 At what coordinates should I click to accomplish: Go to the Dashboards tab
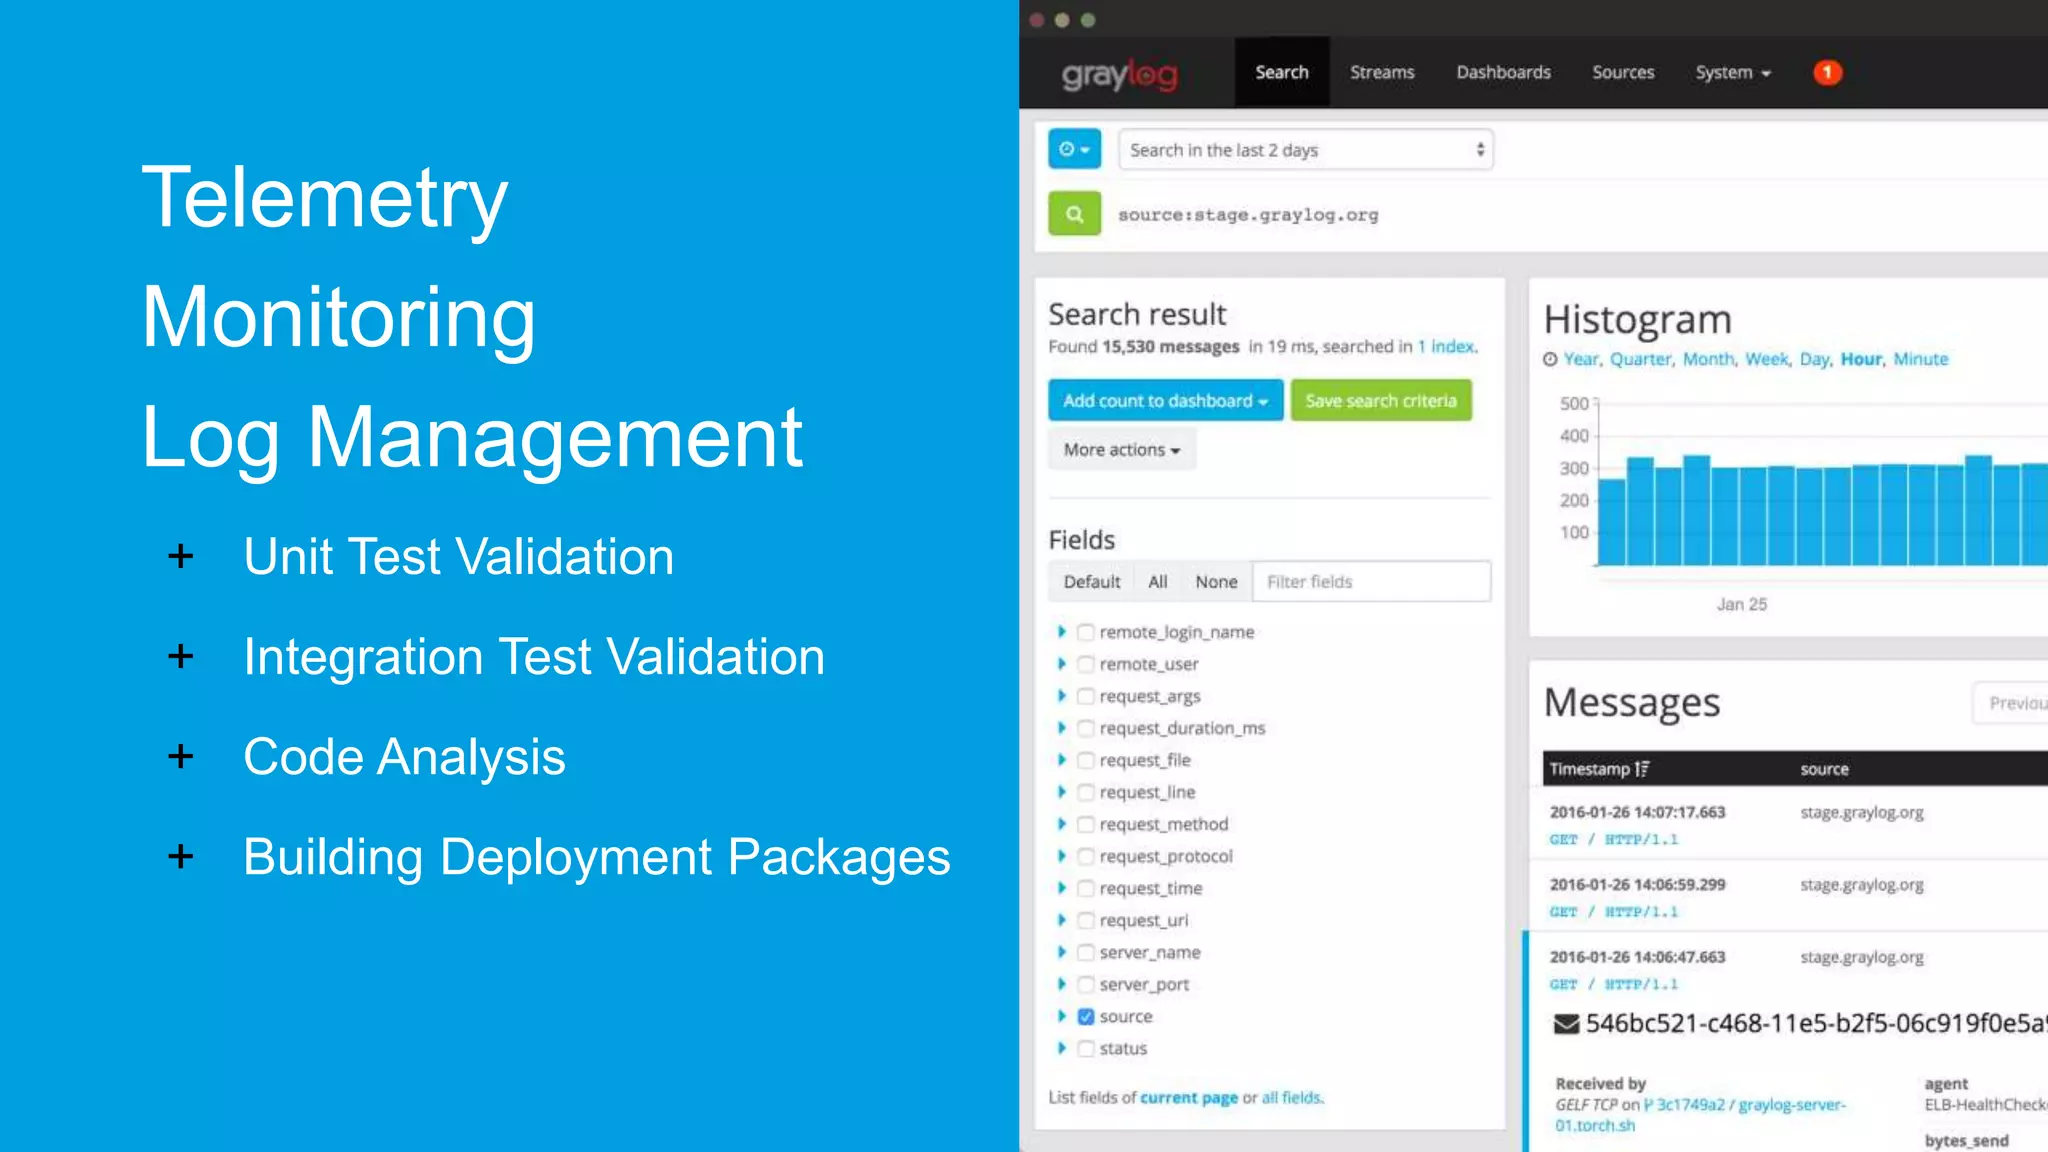(1503, 72)
